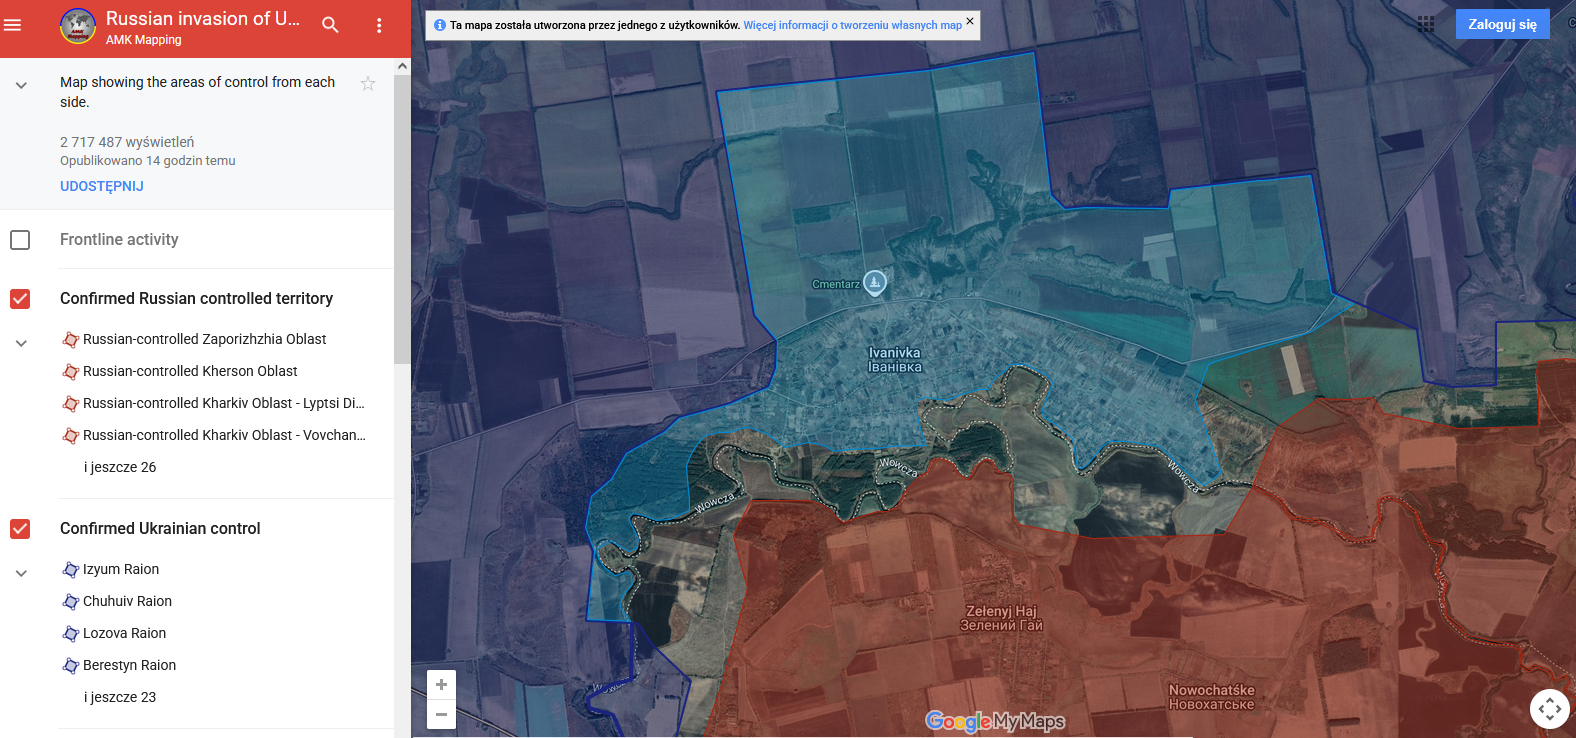The height and width of the screenshot is (738, 1576).
Task: Open Russian-controlled Kharkiv Oblast Vovchansk entry
Action: pyautogui.click(x=224, y=435)
